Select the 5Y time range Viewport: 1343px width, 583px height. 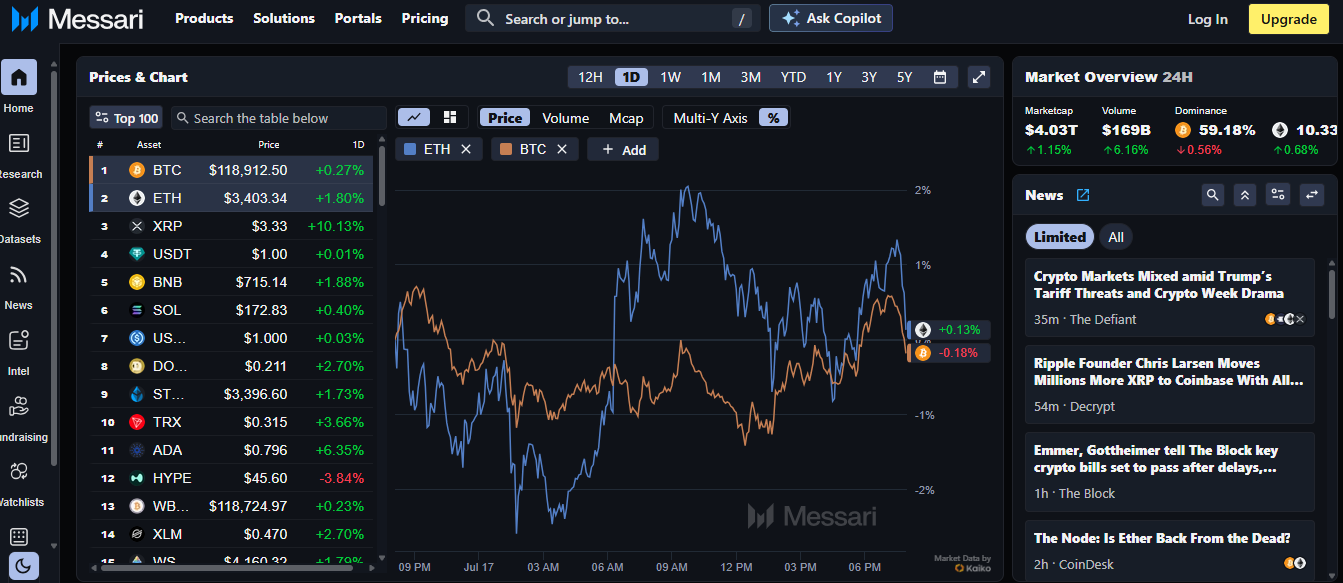click(904, 77)
